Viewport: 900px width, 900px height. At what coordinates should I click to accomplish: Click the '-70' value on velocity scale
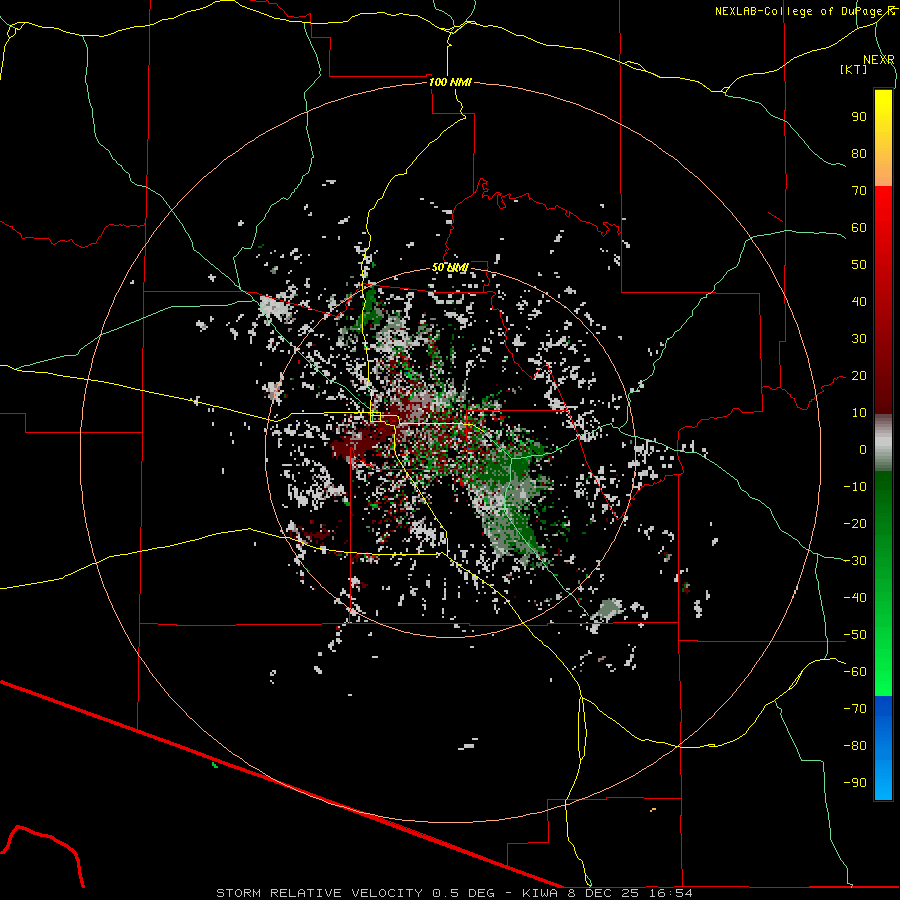coord(855,709)
